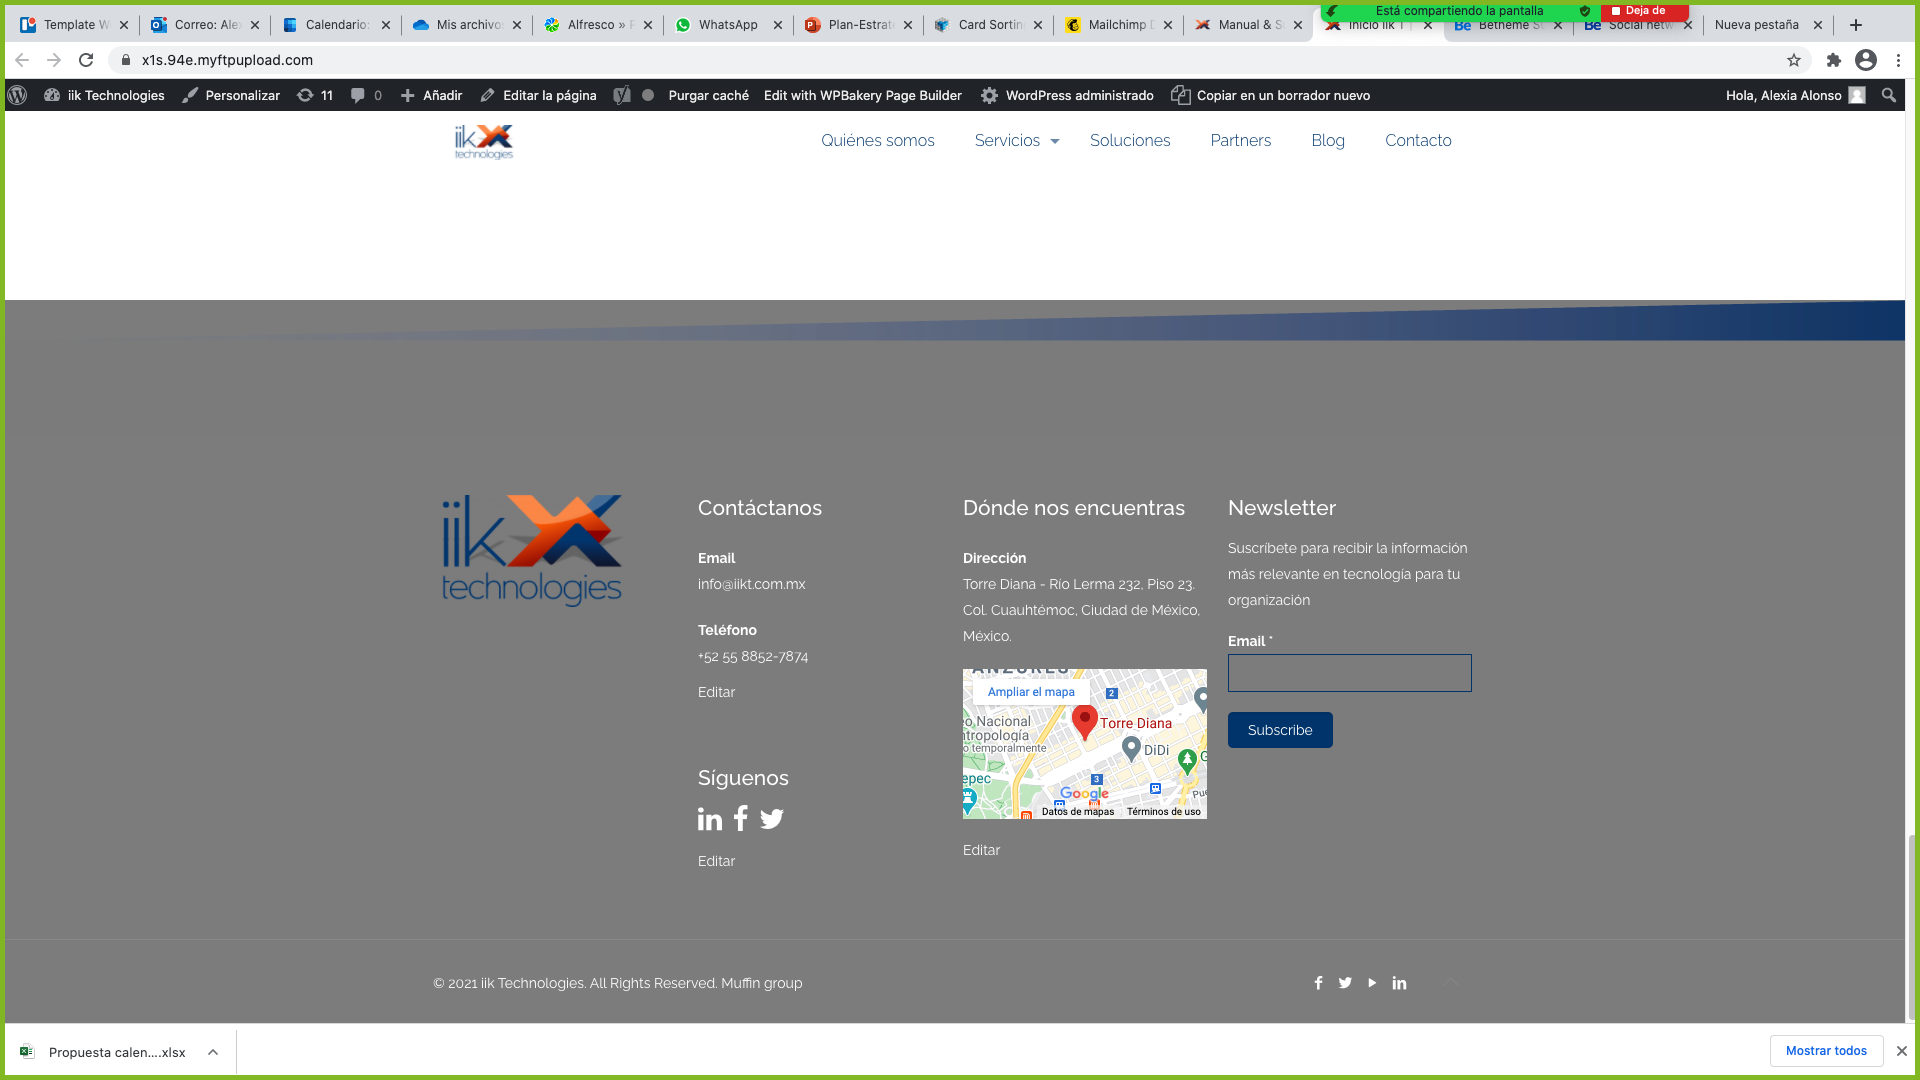This screenshot has width=1920, height=1080.
Task: Click the YouTube icon in footer bottom bar
Action: (x=1371, y=982)
